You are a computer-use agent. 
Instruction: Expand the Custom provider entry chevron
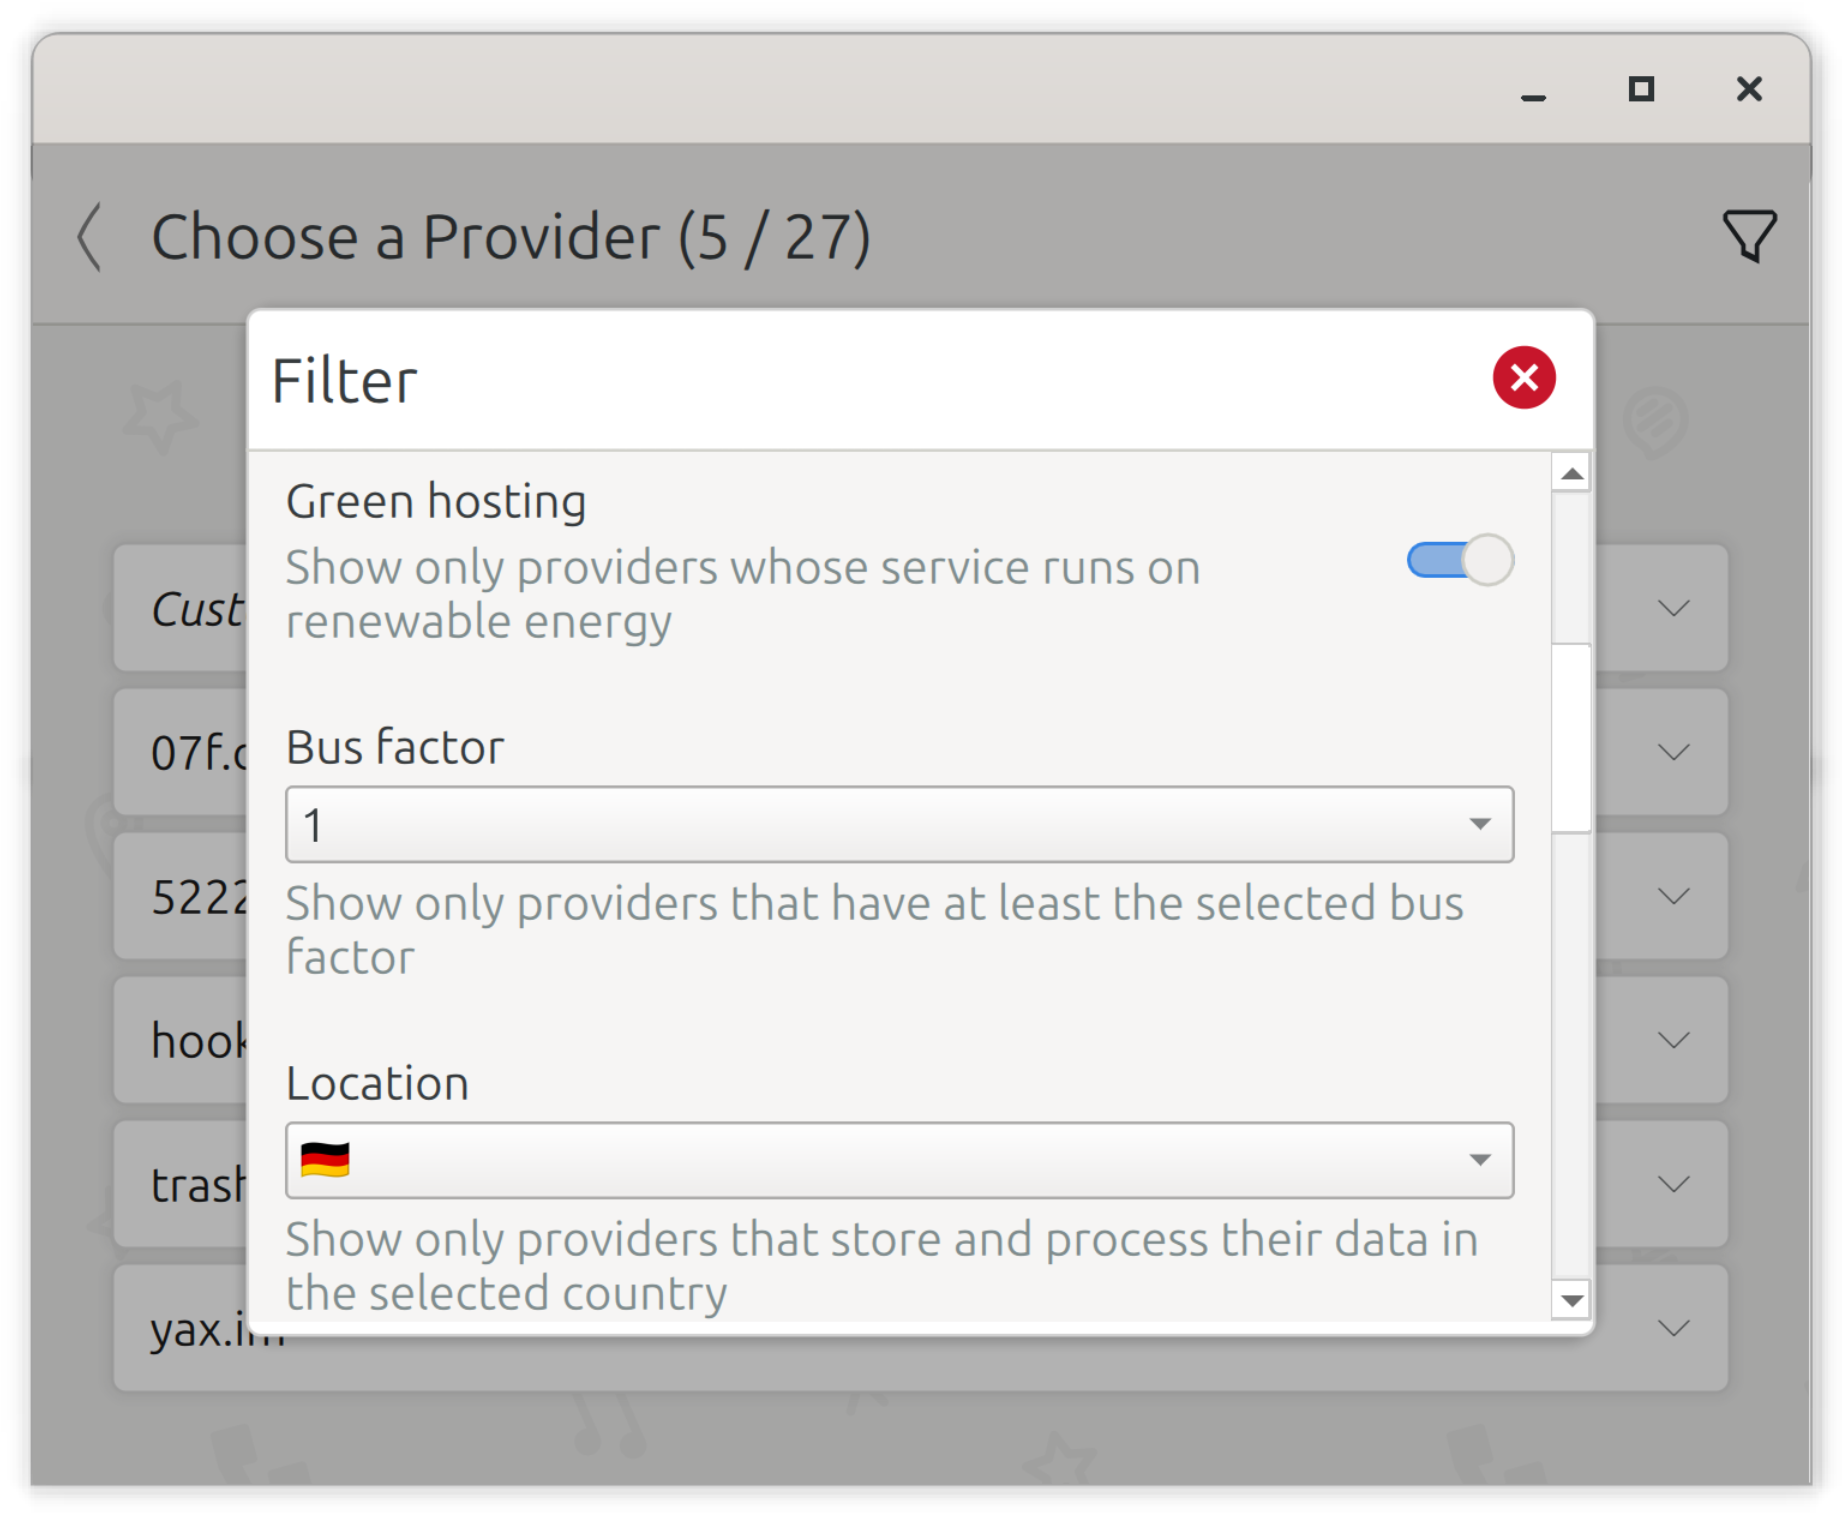click(1673, 608)
